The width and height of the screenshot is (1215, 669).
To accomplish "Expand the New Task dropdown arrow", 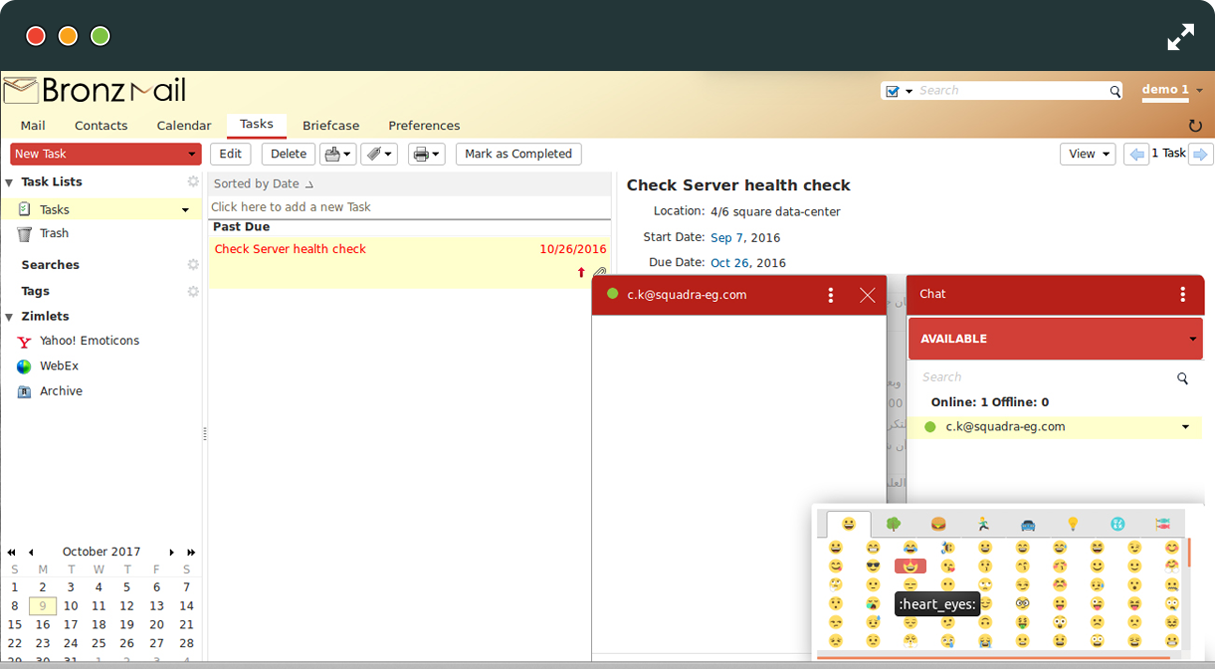I will click(x=191, y=154).
